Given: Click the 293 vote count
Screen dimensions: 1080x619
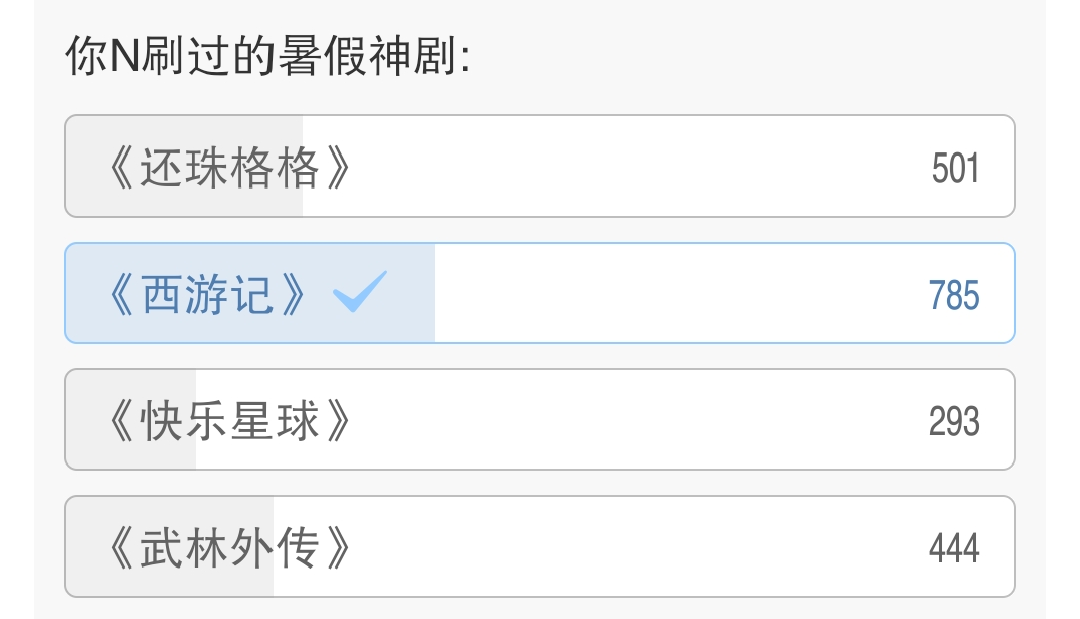Looking at the screenshot, I should click(x=953, y=422).
